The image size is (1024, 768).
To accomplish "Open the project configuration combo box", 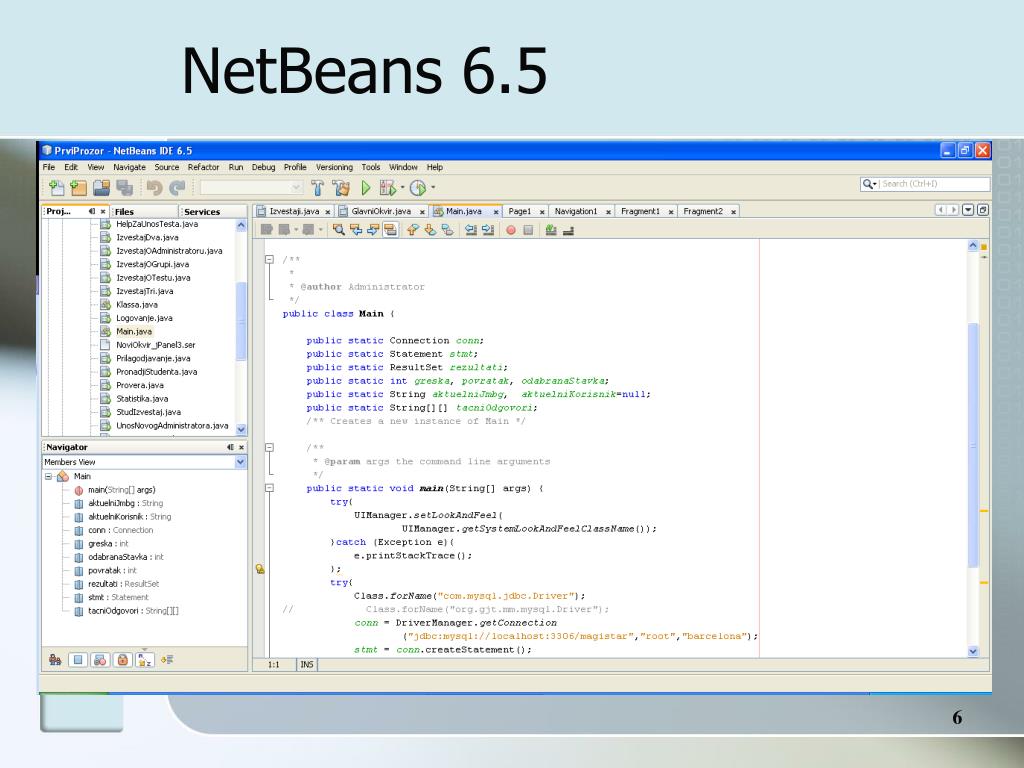I will pos(252,188).
